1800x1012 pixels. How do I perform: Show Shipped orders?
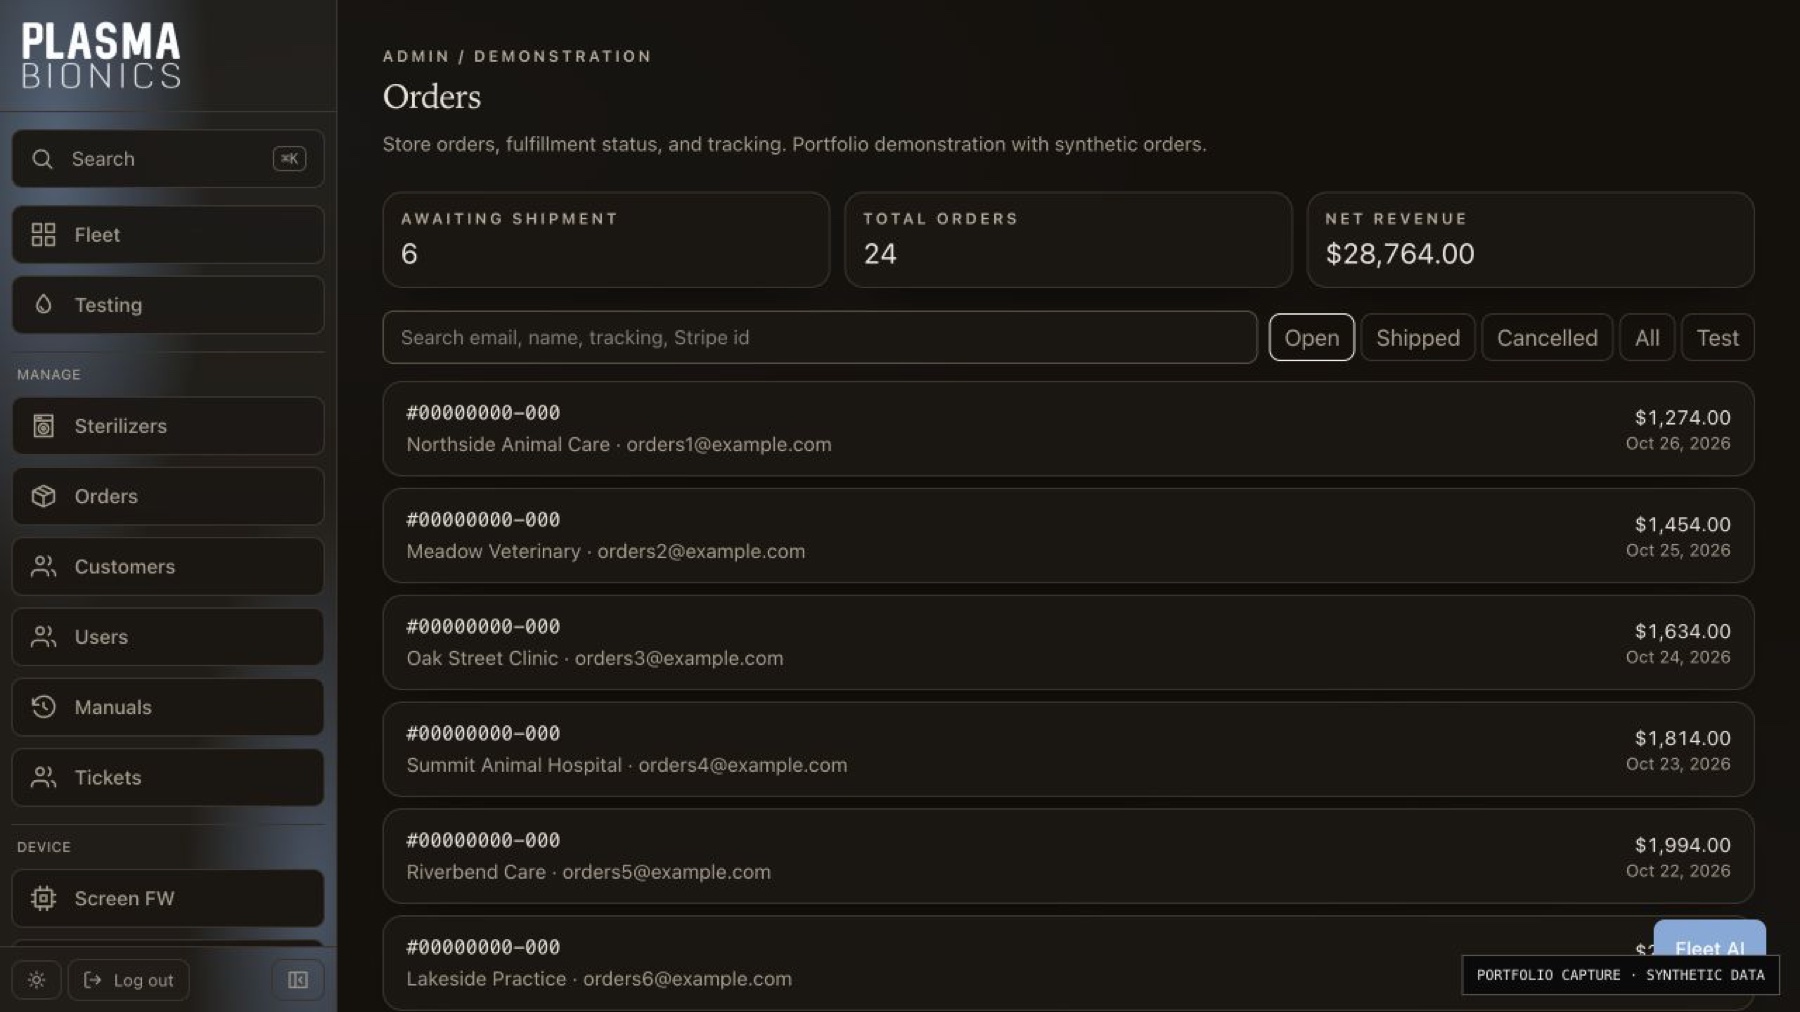pos(1417,338)
